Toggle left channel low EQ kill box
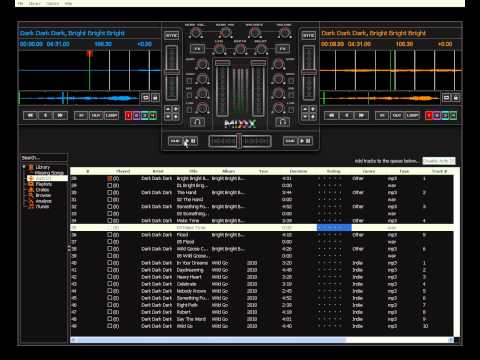 (x=189, y=109)
